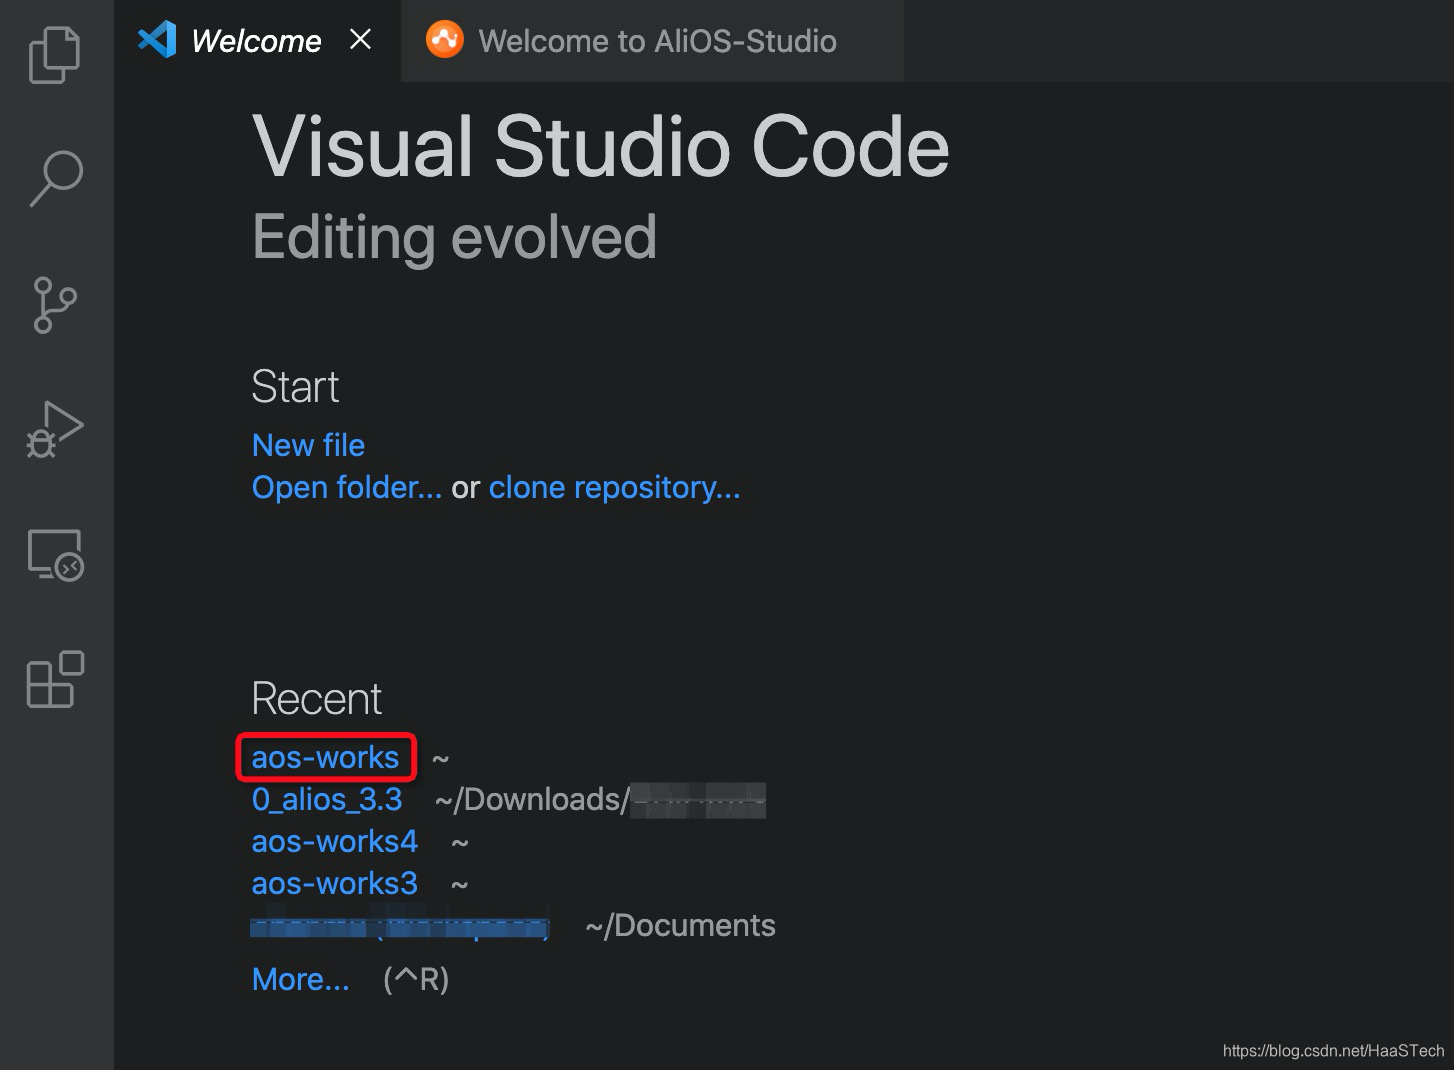Open the Remote Explorer view
The height and width of the screenshot is (1070, 1454).
point(55,555)
